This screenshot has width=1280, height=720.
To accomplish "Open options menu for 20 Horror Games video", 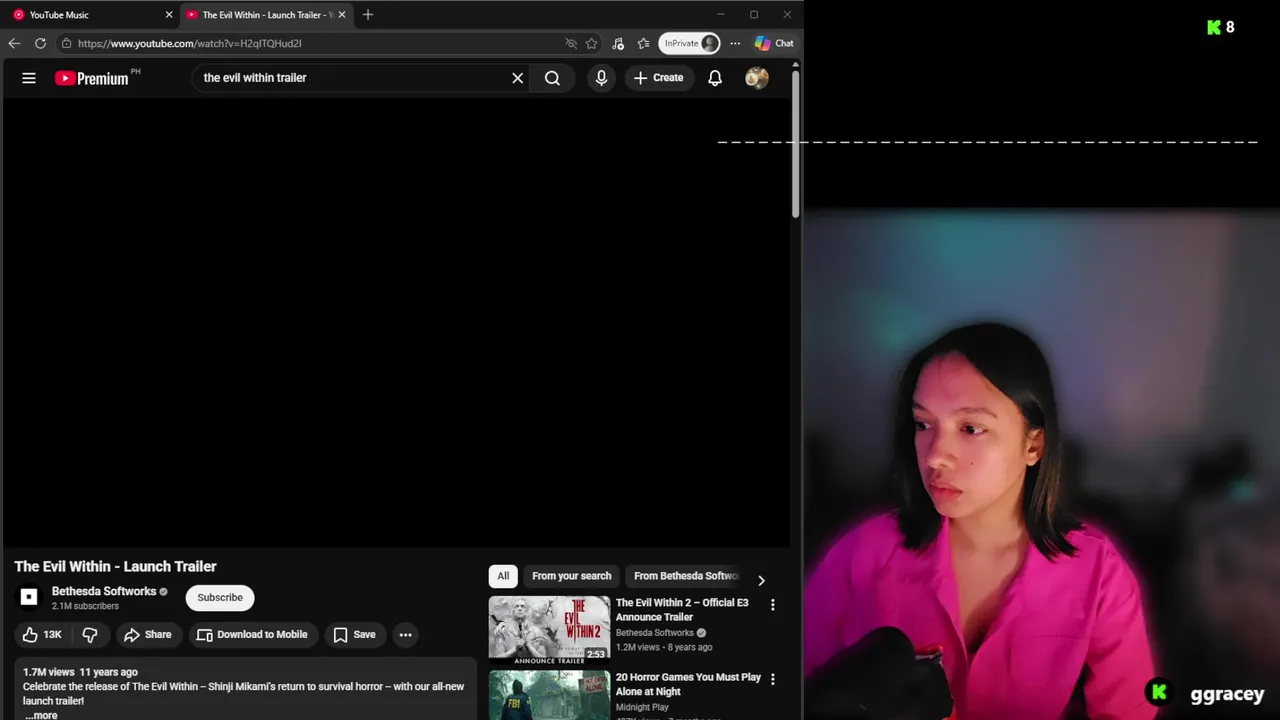I will [772, 679].
